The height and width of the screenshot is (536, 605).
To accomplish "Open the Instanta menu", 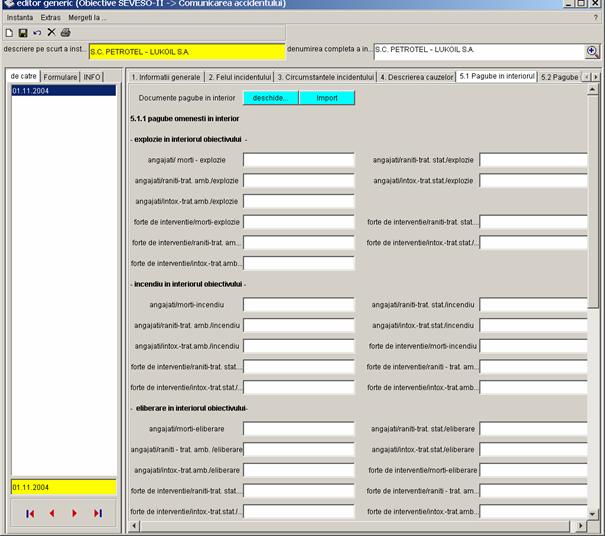I will (x=20, y=18).
